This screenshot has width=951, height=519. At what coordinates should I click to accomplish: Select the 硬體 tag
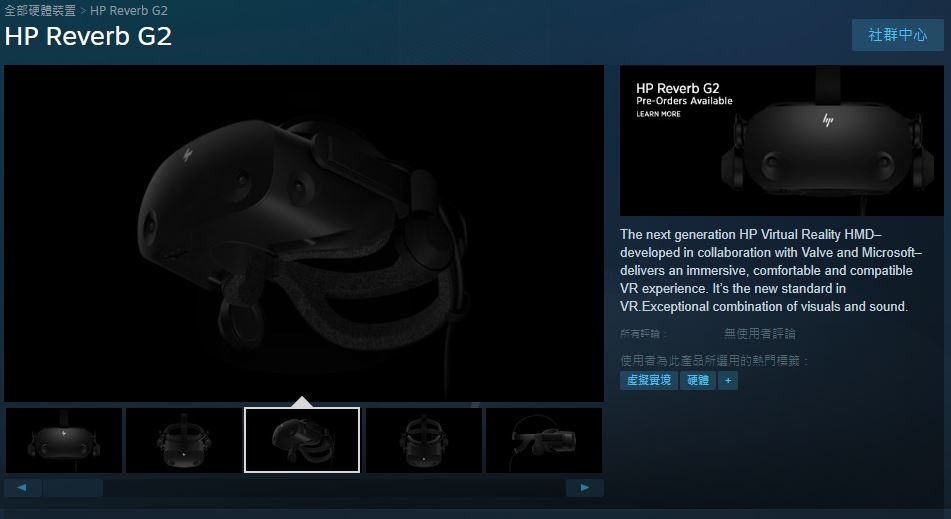(x=698, y=380)
